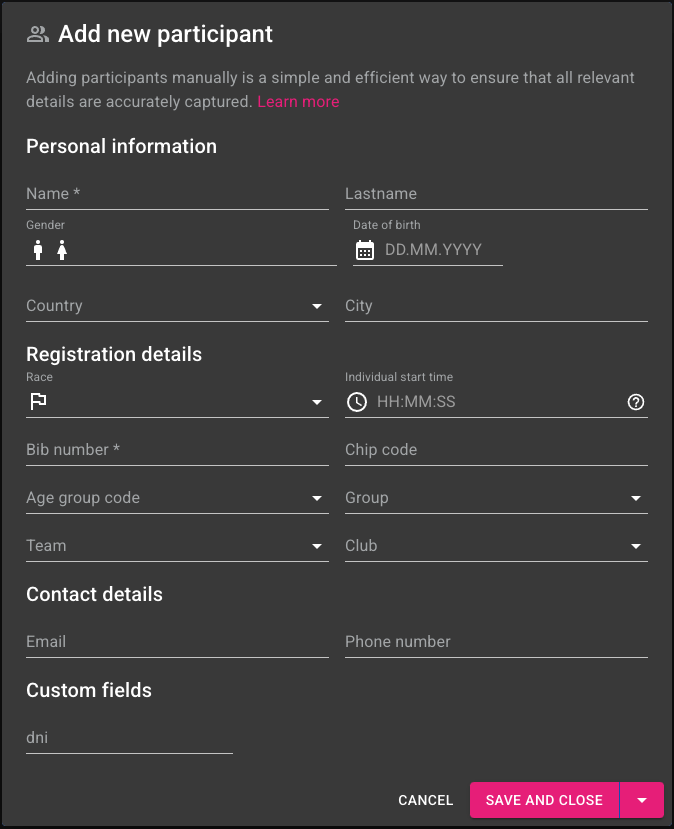The width and height of the screenshot is (674, 829).
Task: Expand the Age group code dropdown
Action: tap(317, 498)
